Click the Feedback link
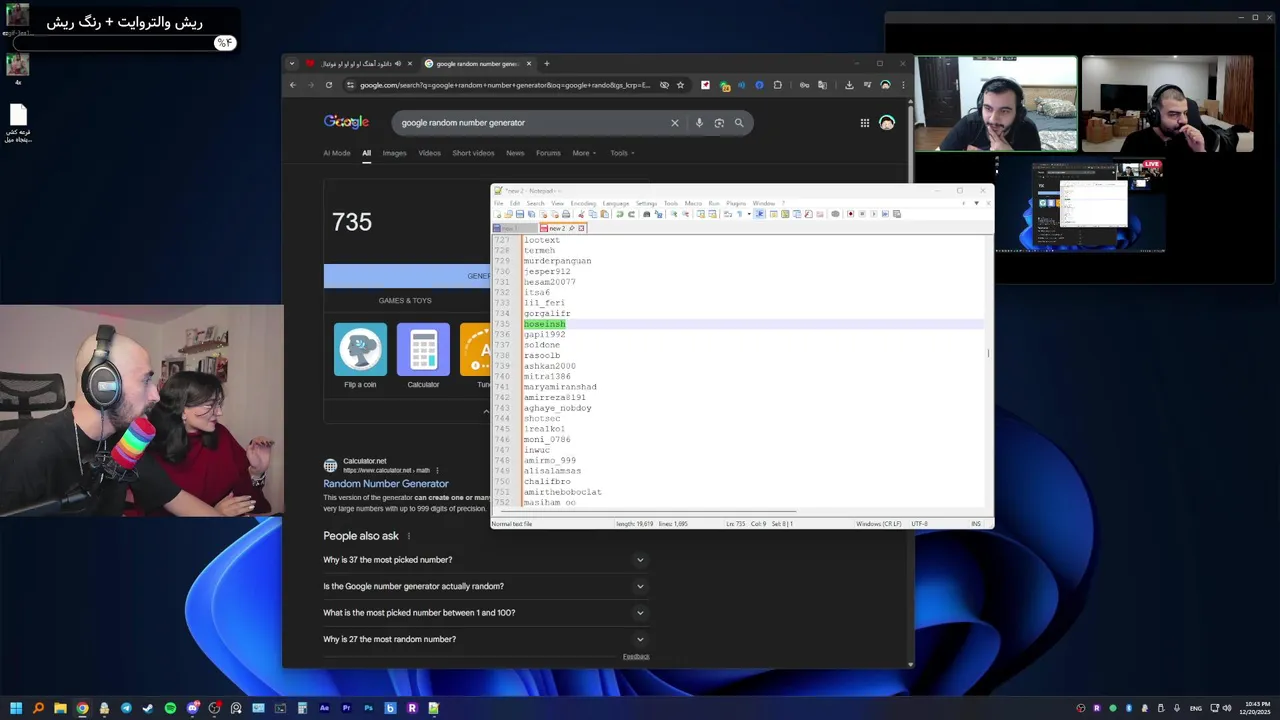Viewport: 1280px width, 720px height. click(636, 656)
